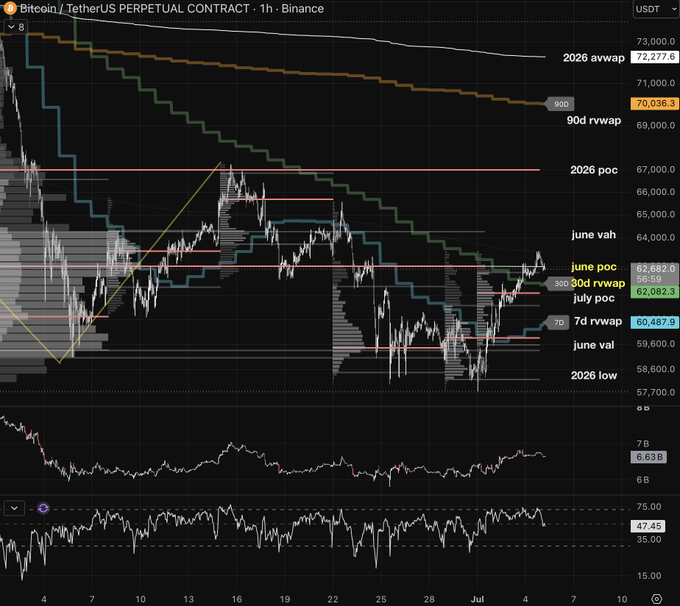
Task: Select the '2026 low' text annotation
Action: (594, 376)
